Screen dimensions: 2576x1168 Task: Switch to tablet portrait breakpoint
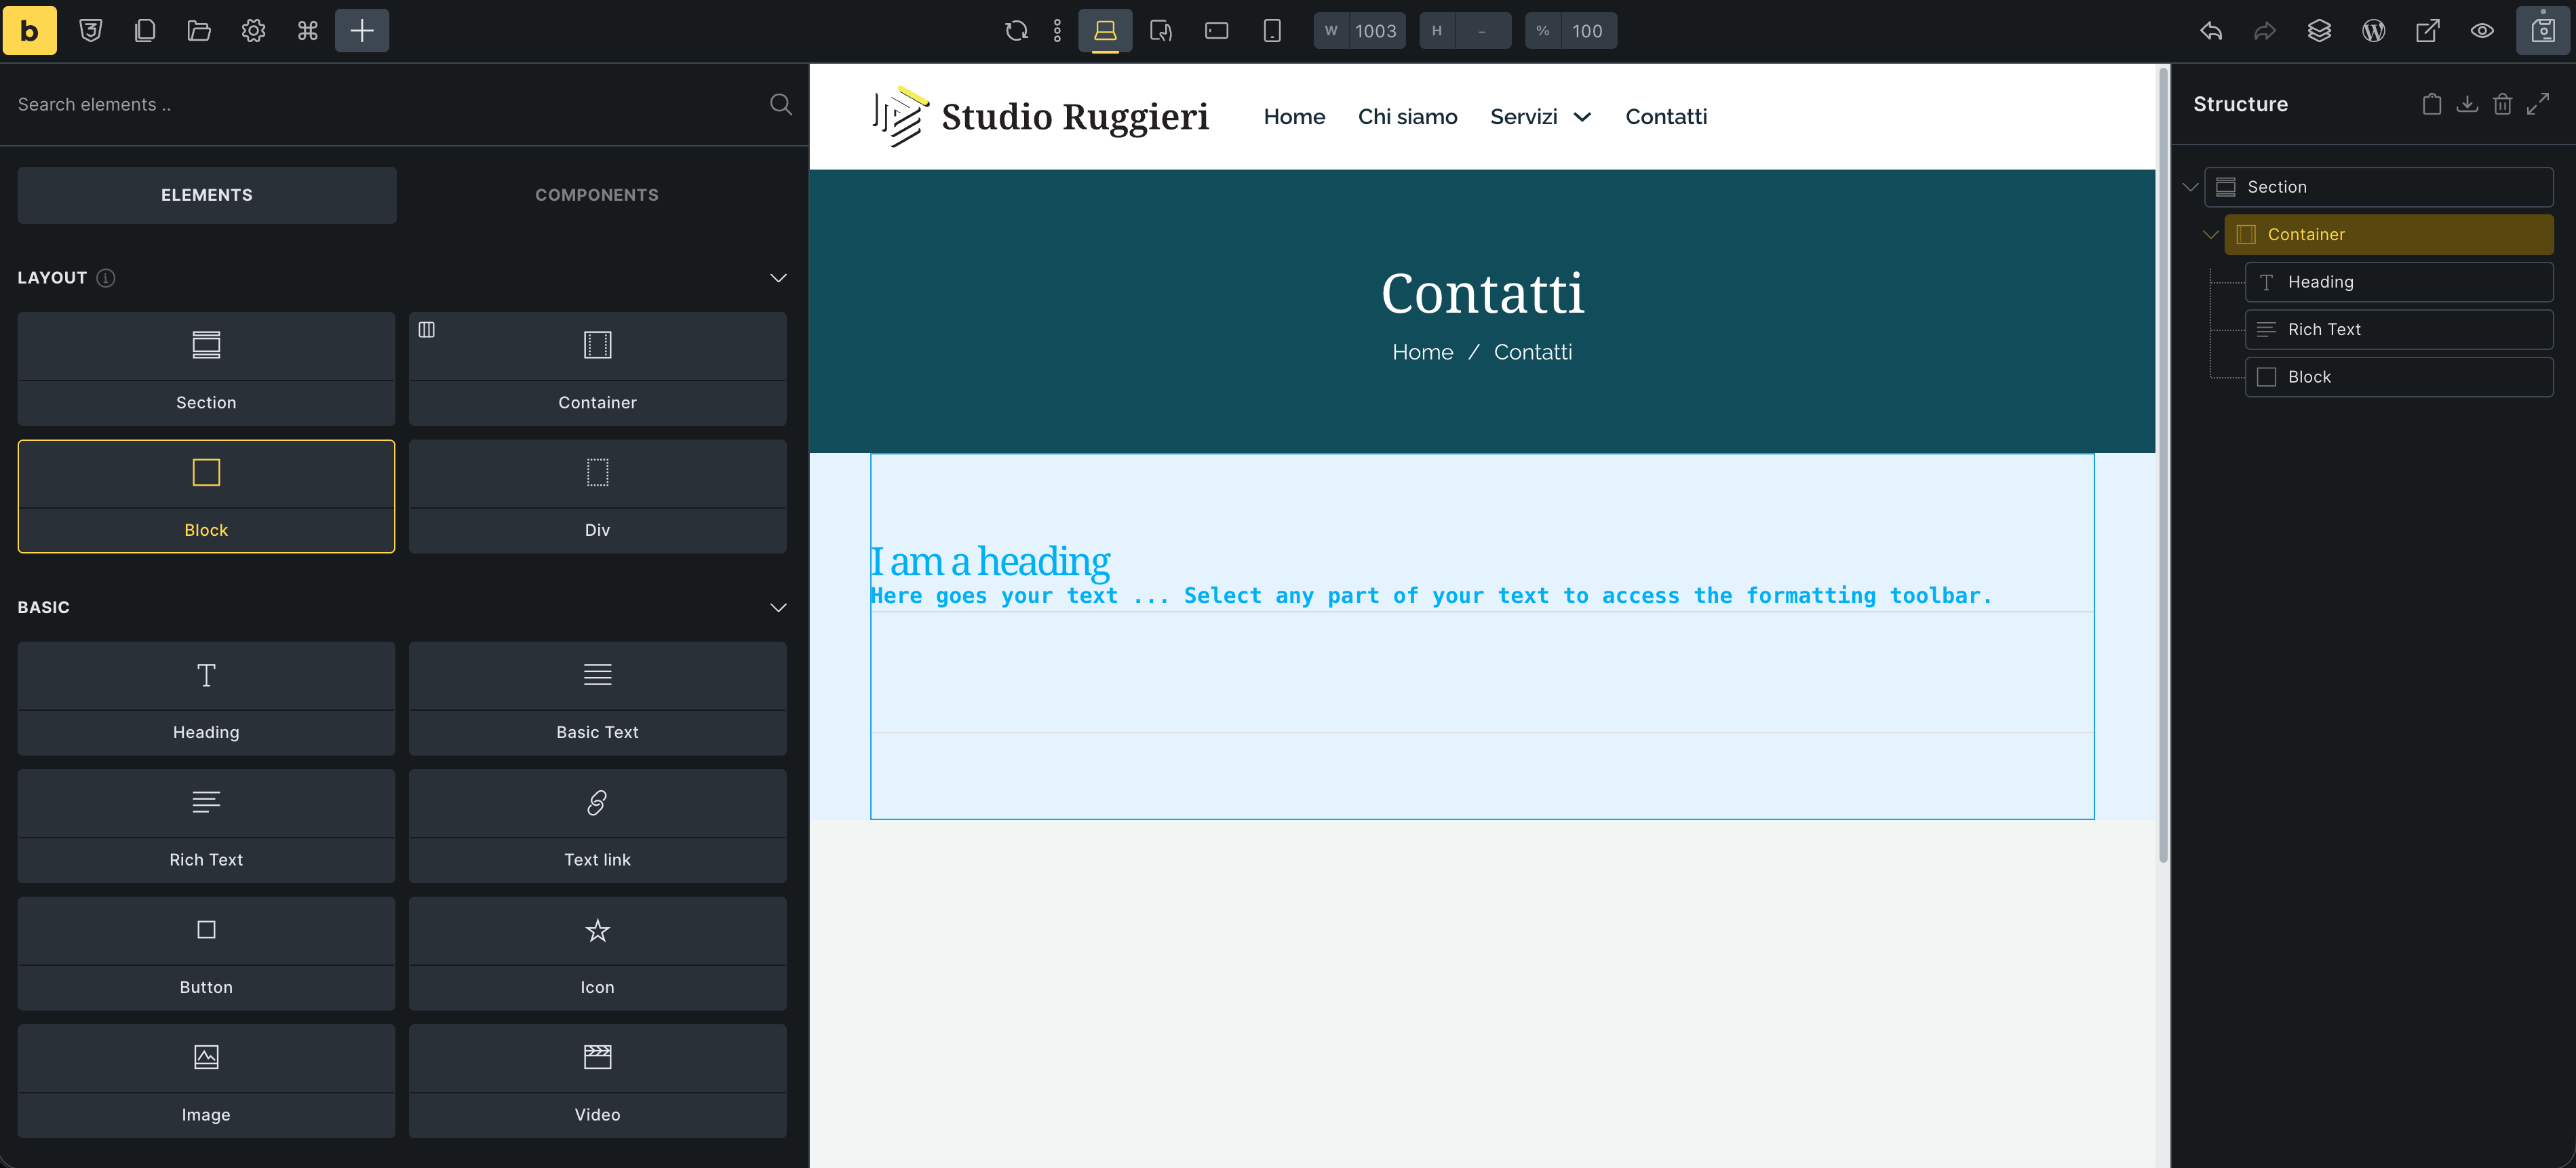(1161, 30)
